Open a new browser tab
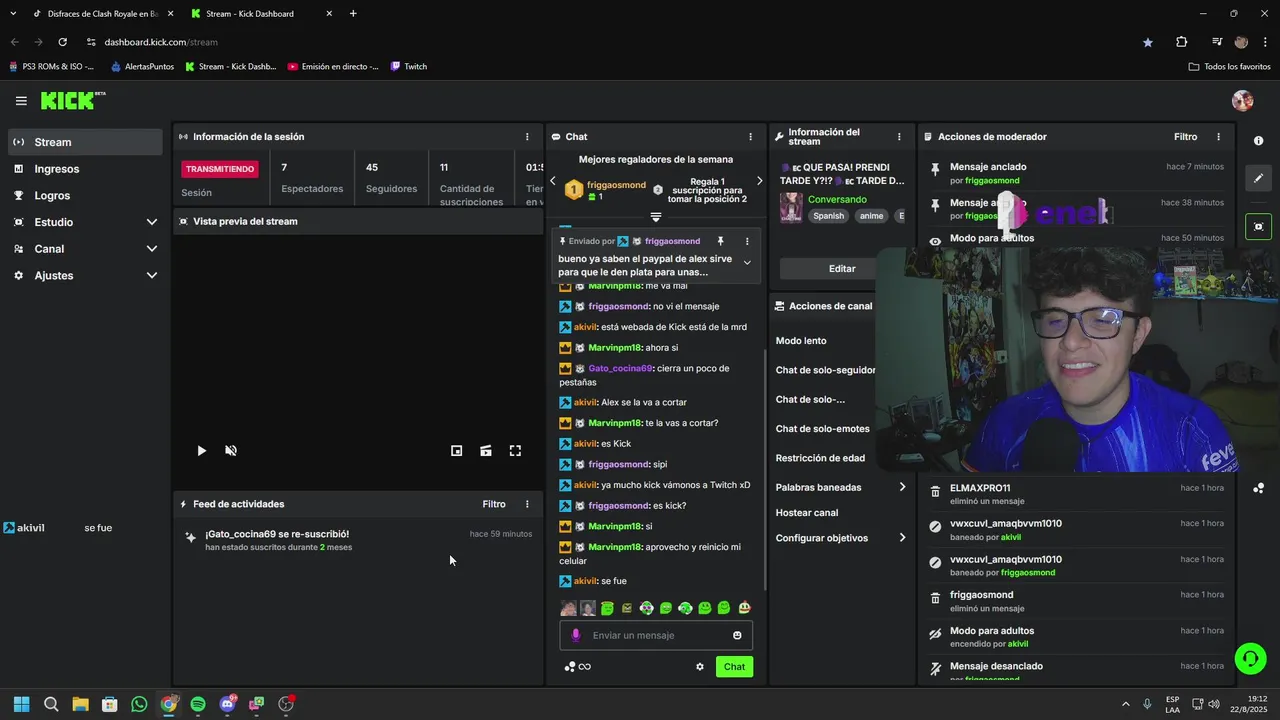 (x=353, y=14)
